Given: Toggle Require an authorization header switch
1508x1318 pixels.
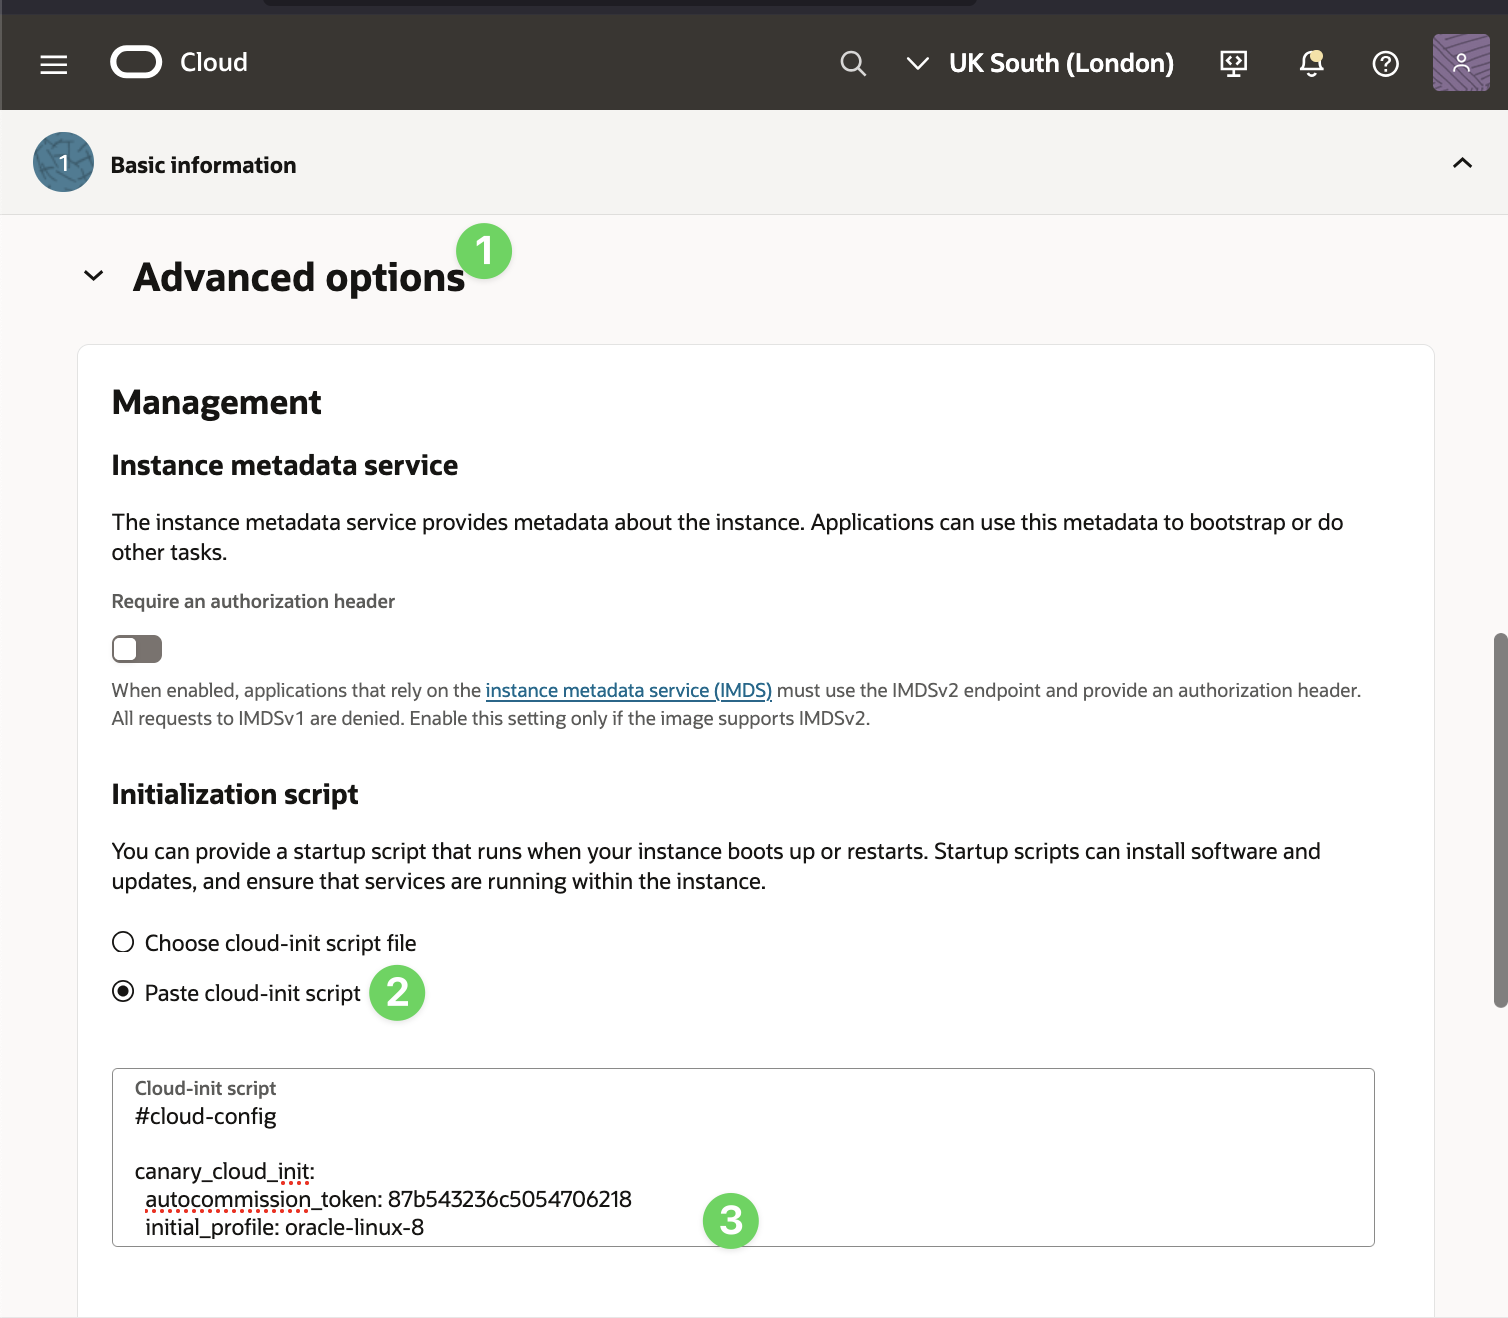Looking at the screenshot, I should pyautogui.click(x=137, y=649).
